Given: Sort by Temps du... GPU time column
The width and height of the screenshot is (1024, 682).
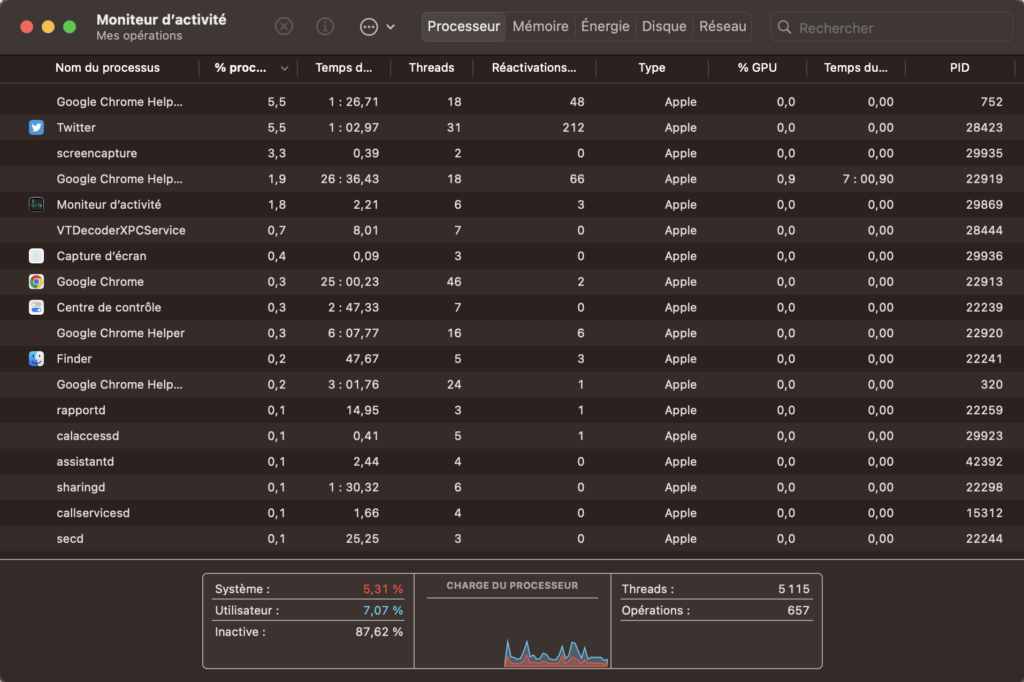Looking at the screenshot, I should pos(856,67).
